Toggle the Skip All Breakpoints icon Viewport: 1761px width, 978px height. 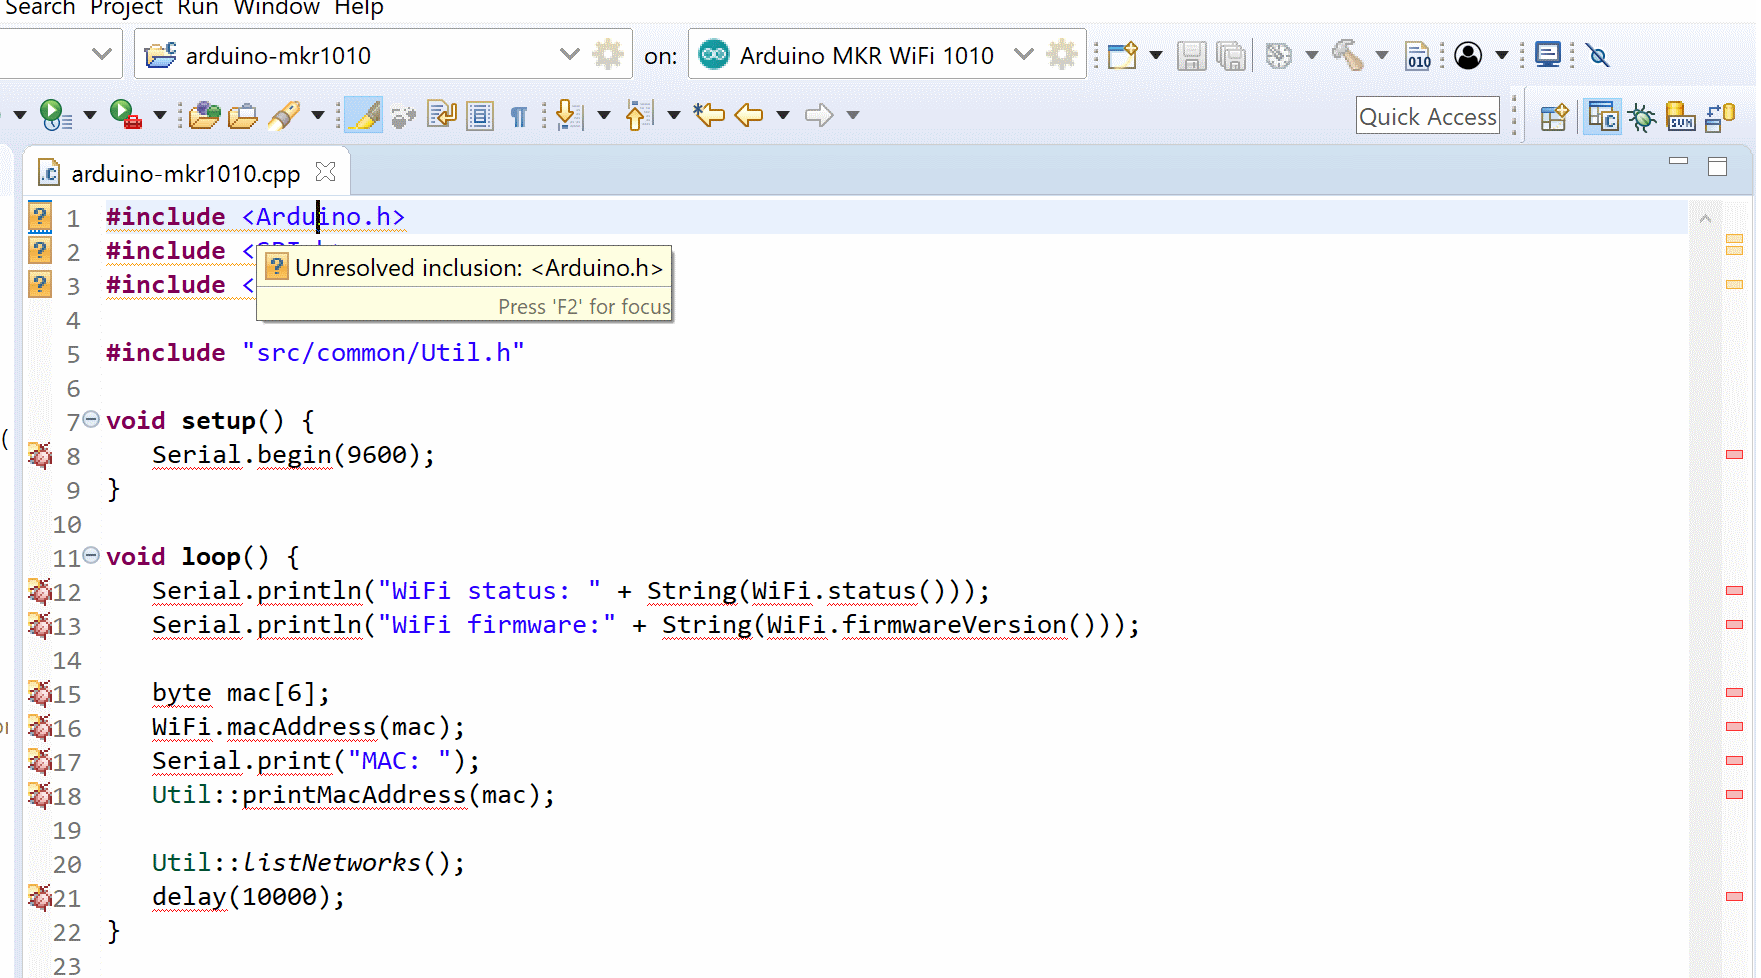point(1598,56)
